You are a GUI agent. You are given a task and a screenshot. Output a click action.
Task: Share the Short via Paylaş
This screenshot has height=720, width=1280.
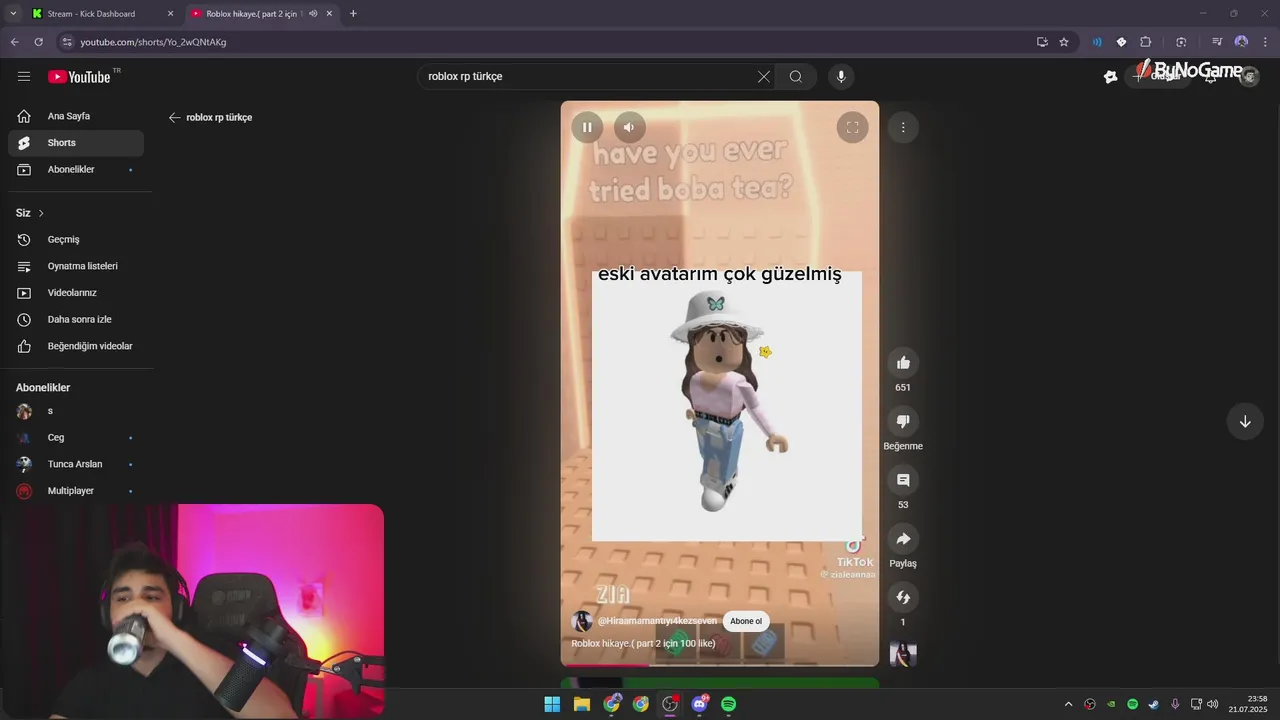pyautogui.click(x=903, y=539)
